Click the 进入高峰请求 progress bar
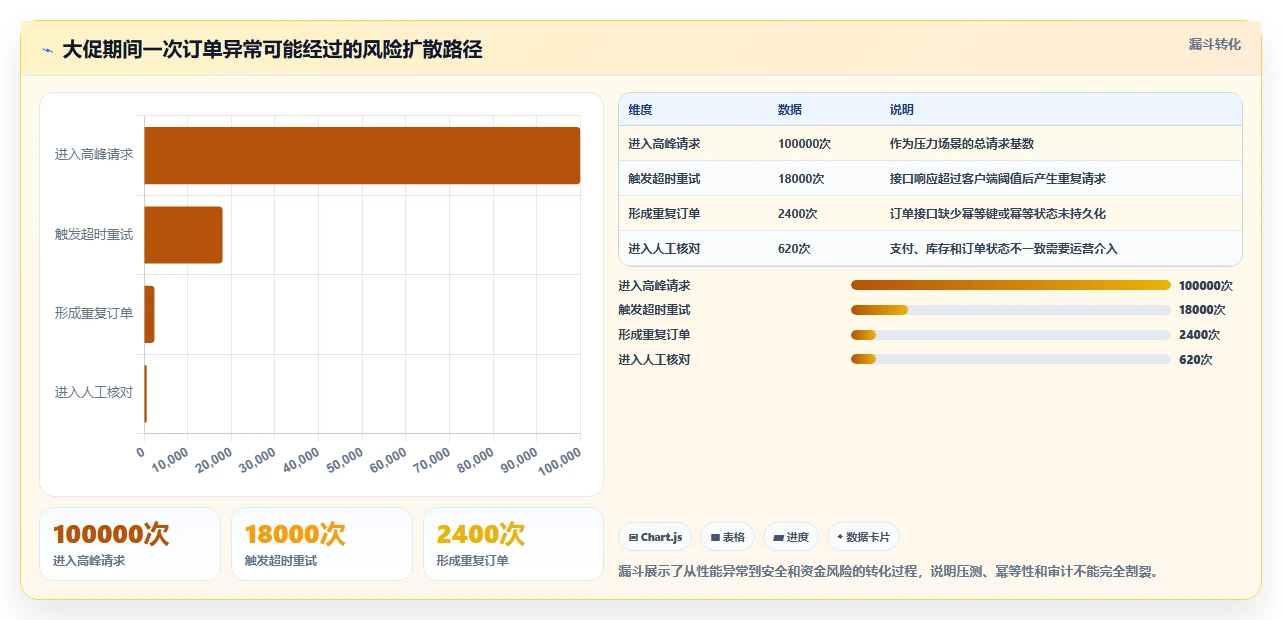 click(1010, 285)
